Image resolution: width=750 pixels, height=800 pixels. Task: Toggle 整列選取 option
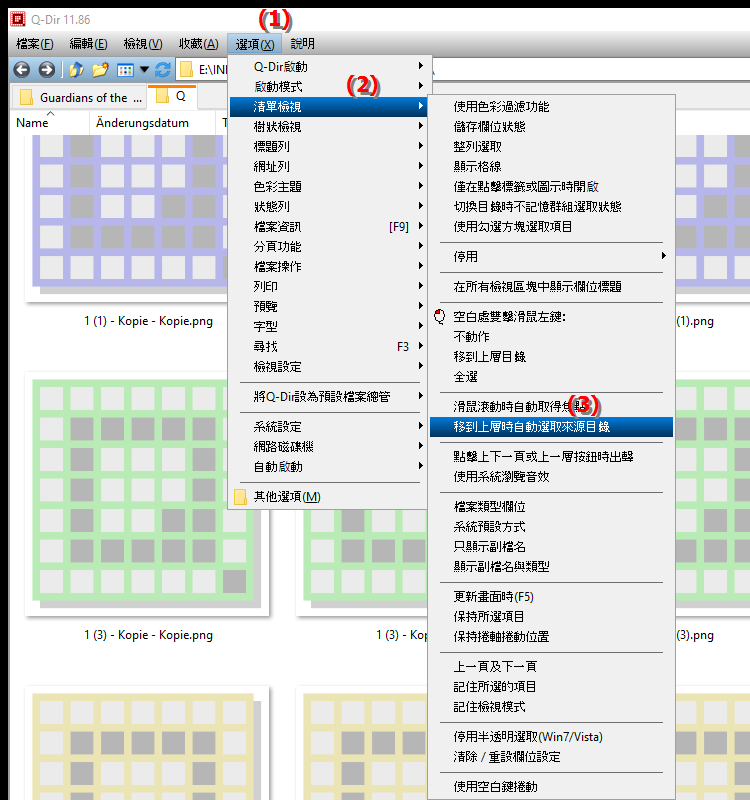pyautogui.click(x=551, y=147)
